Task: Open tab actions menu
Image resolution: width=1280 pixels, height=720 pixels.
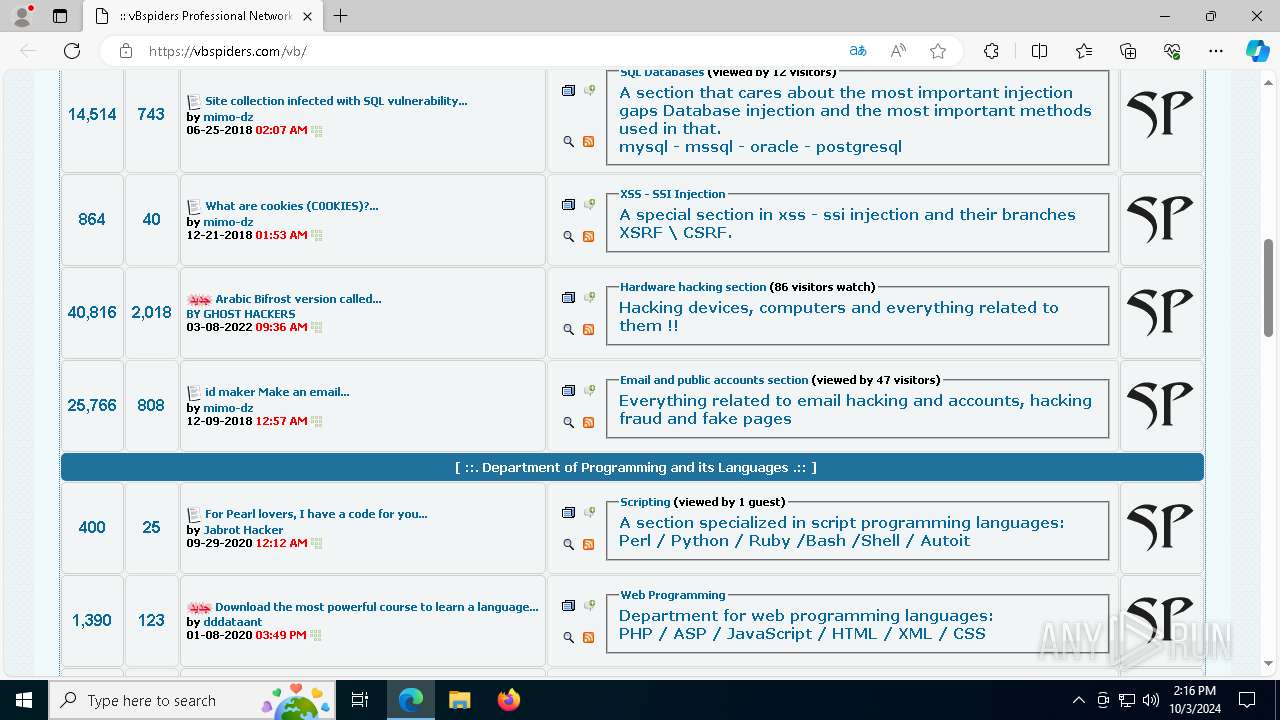Action: click(60, 16)
